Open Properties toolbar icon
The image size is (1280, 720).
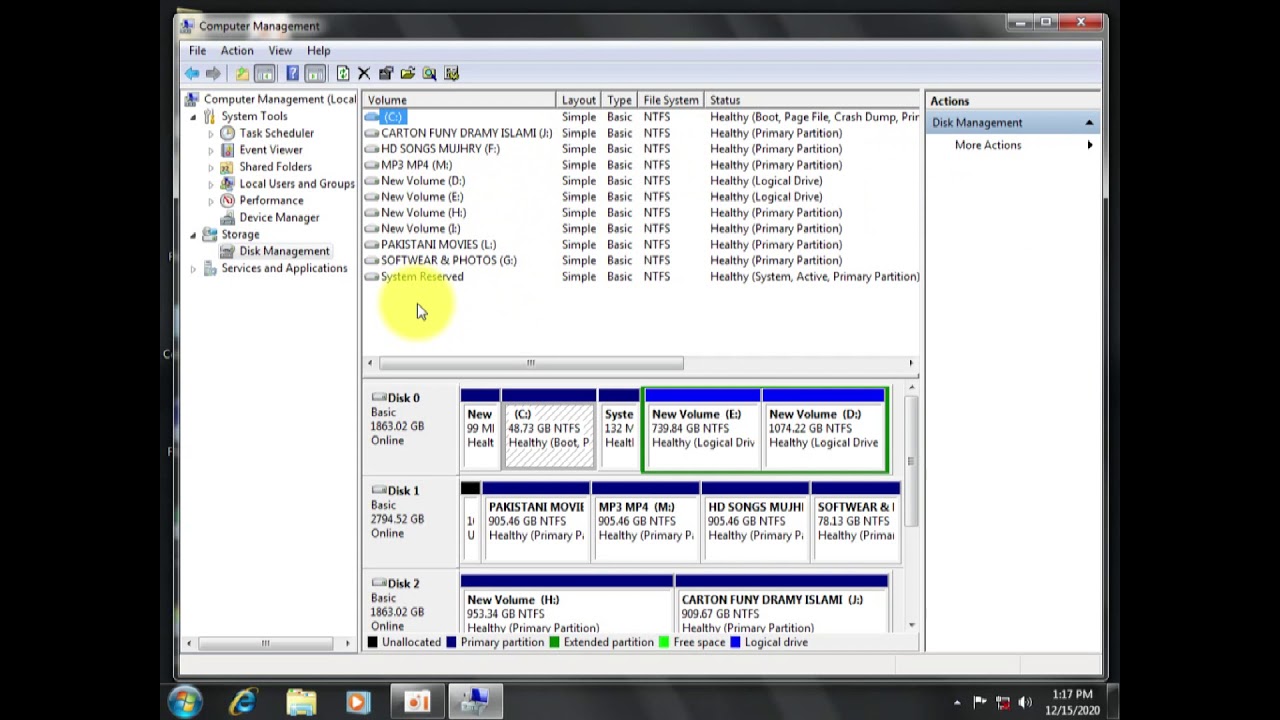(x=386, y=73)
